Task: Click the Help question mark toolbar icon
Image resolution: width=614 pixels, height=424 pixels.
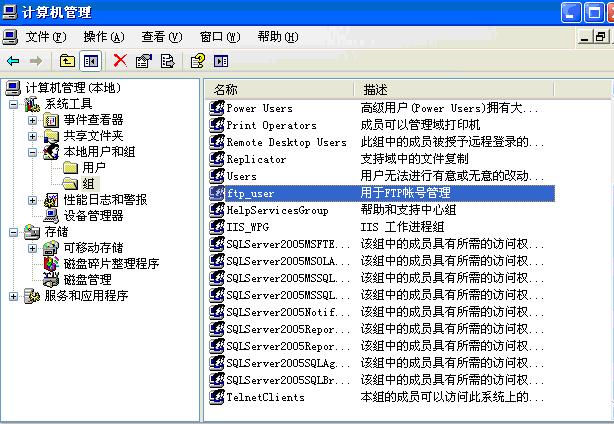Action: point(198,60)
